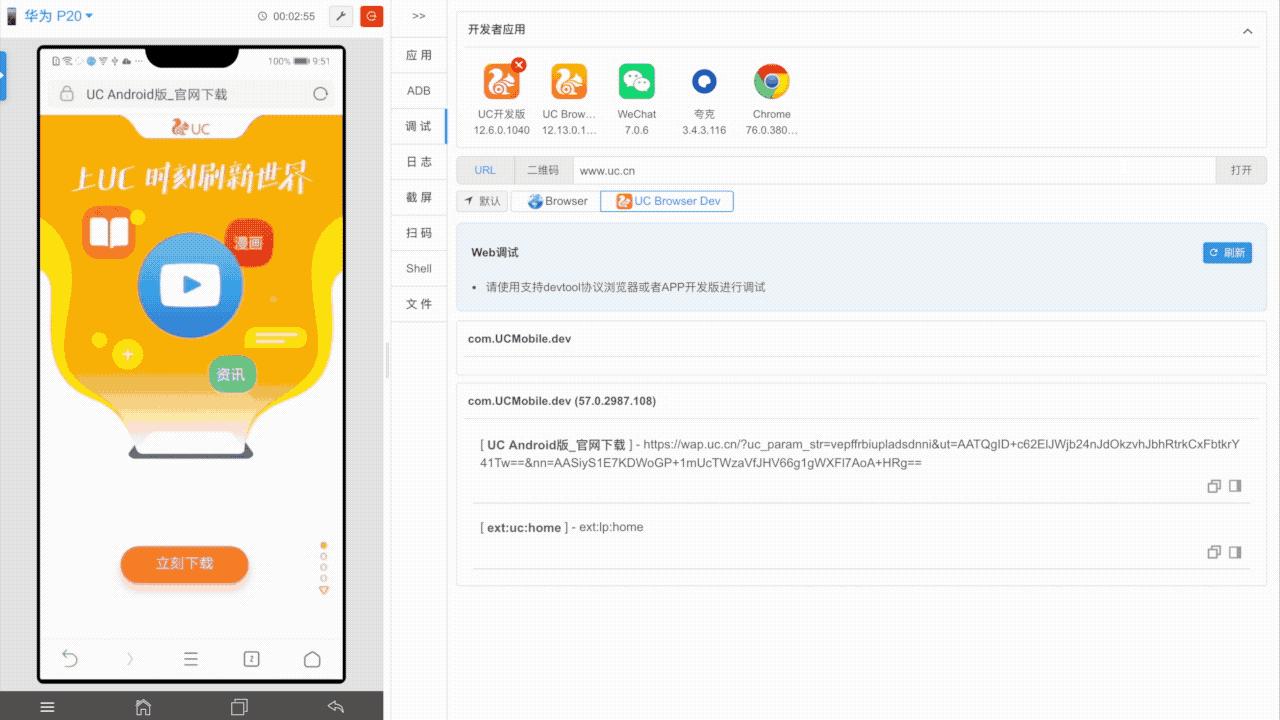Launch the 夸克 app icon
The image size is (1280, 720).
[x=704, y=82]
